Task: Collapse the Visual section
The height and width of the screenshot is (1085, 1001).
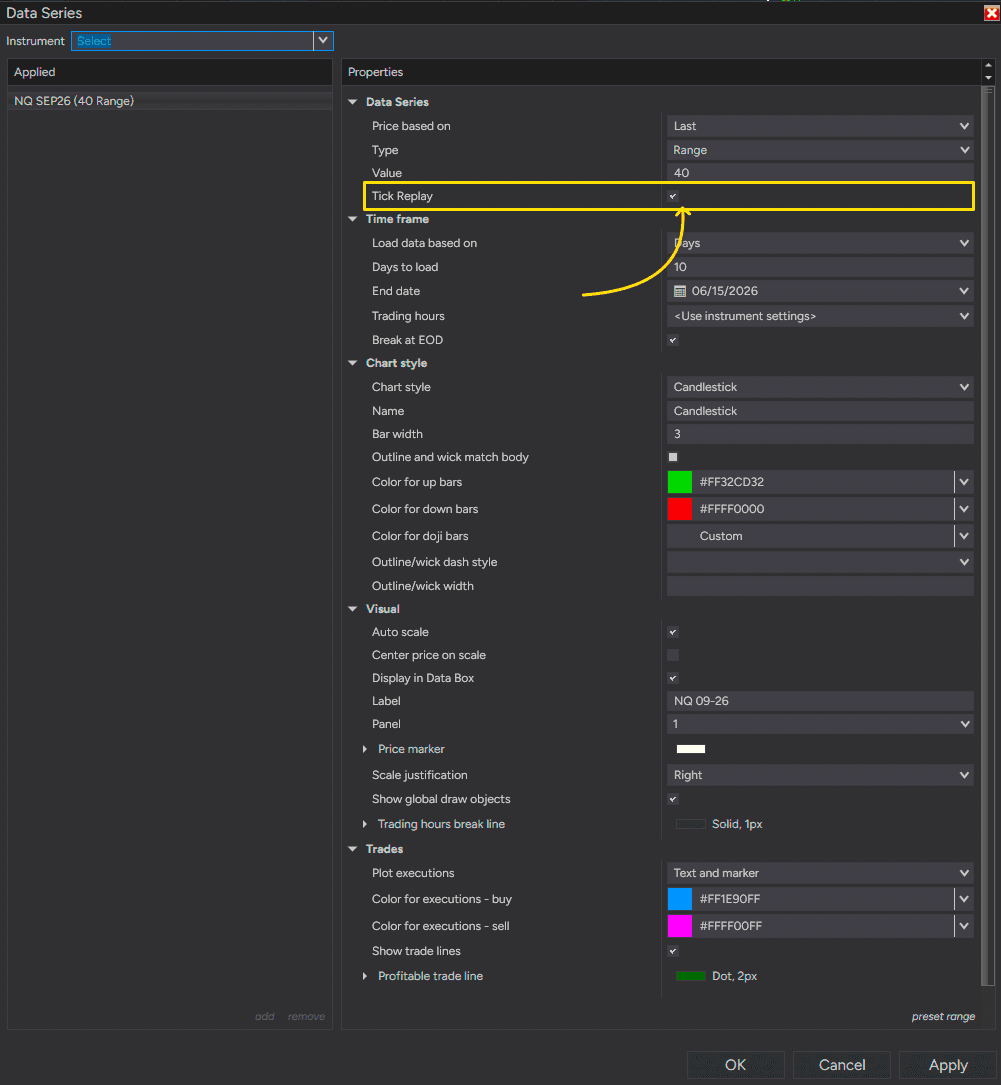Action: (353, 609)
